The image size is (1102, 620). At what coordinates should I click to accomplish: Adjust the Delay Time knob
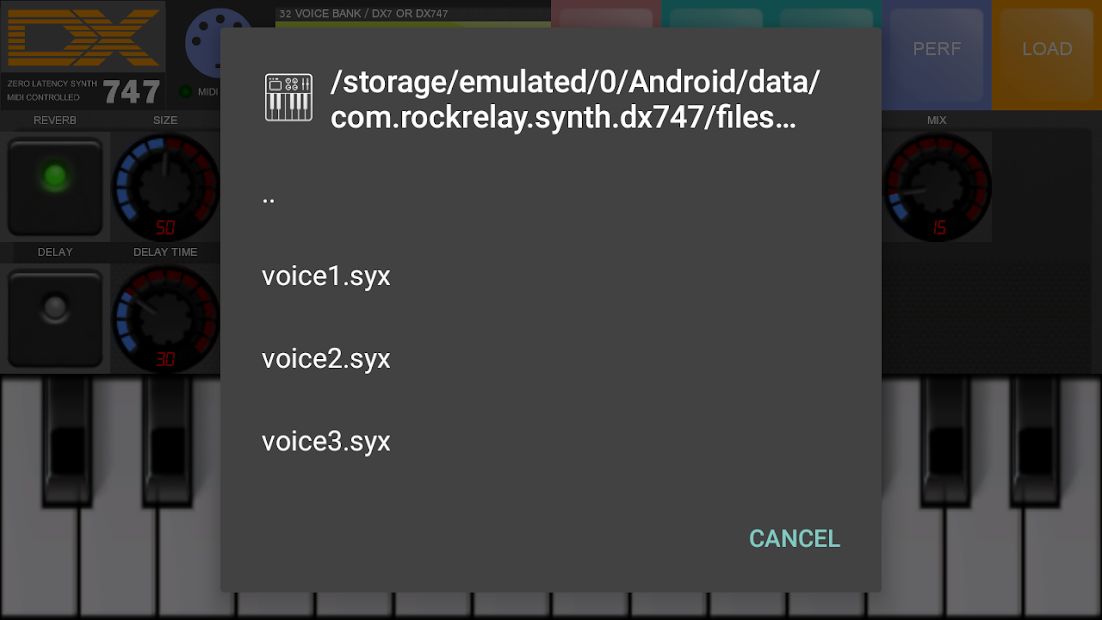pos(166,318)
